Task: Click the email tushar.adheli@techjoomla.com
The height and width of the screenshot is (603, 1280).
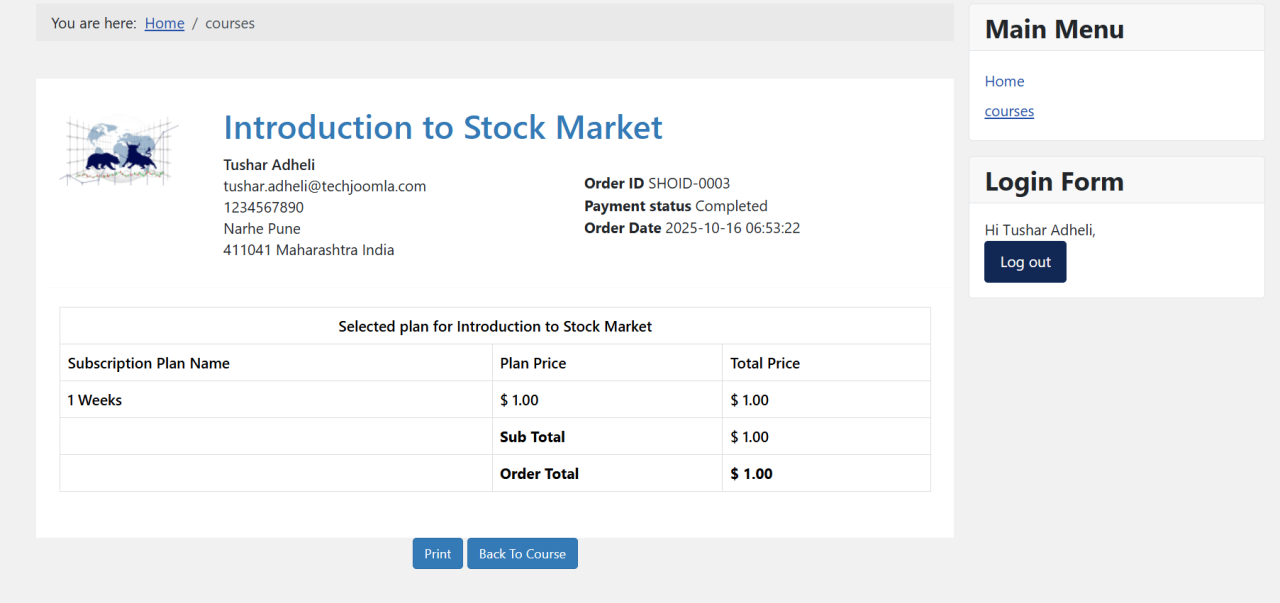Action: 325,186
